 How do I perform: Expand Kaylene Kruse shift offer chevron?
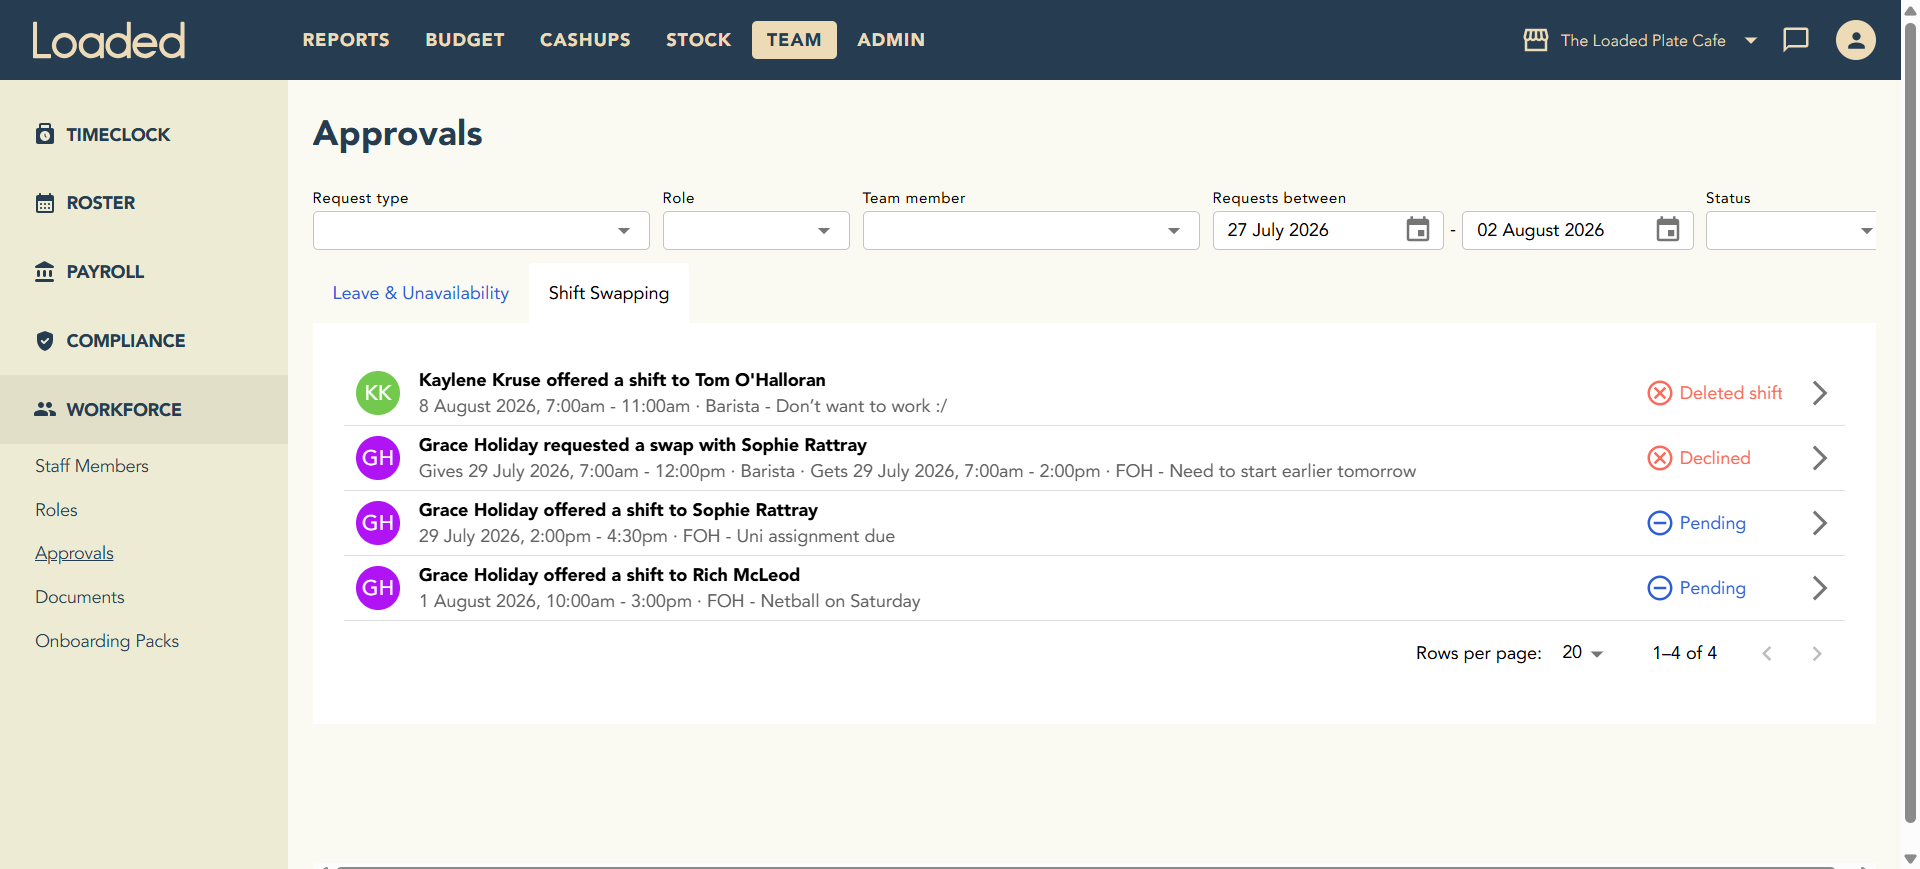click(x=1820, y=393)
